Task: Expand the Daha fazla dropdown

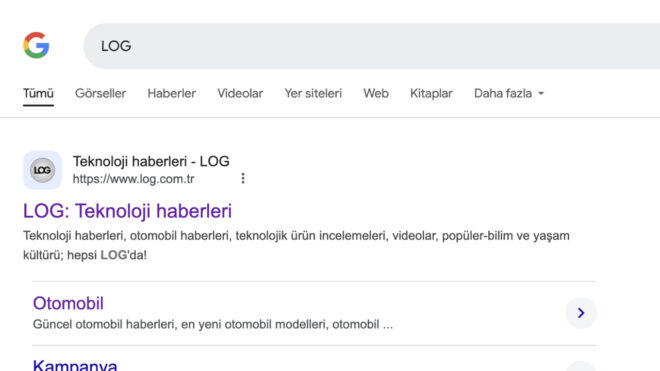Action: (x=508, y=93)
